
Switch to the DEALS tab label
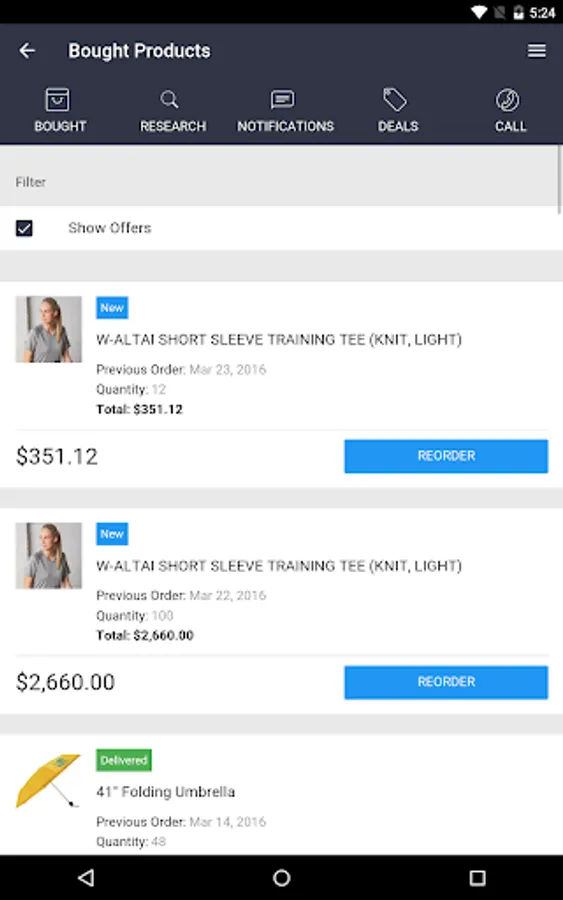tap(398, 126)
